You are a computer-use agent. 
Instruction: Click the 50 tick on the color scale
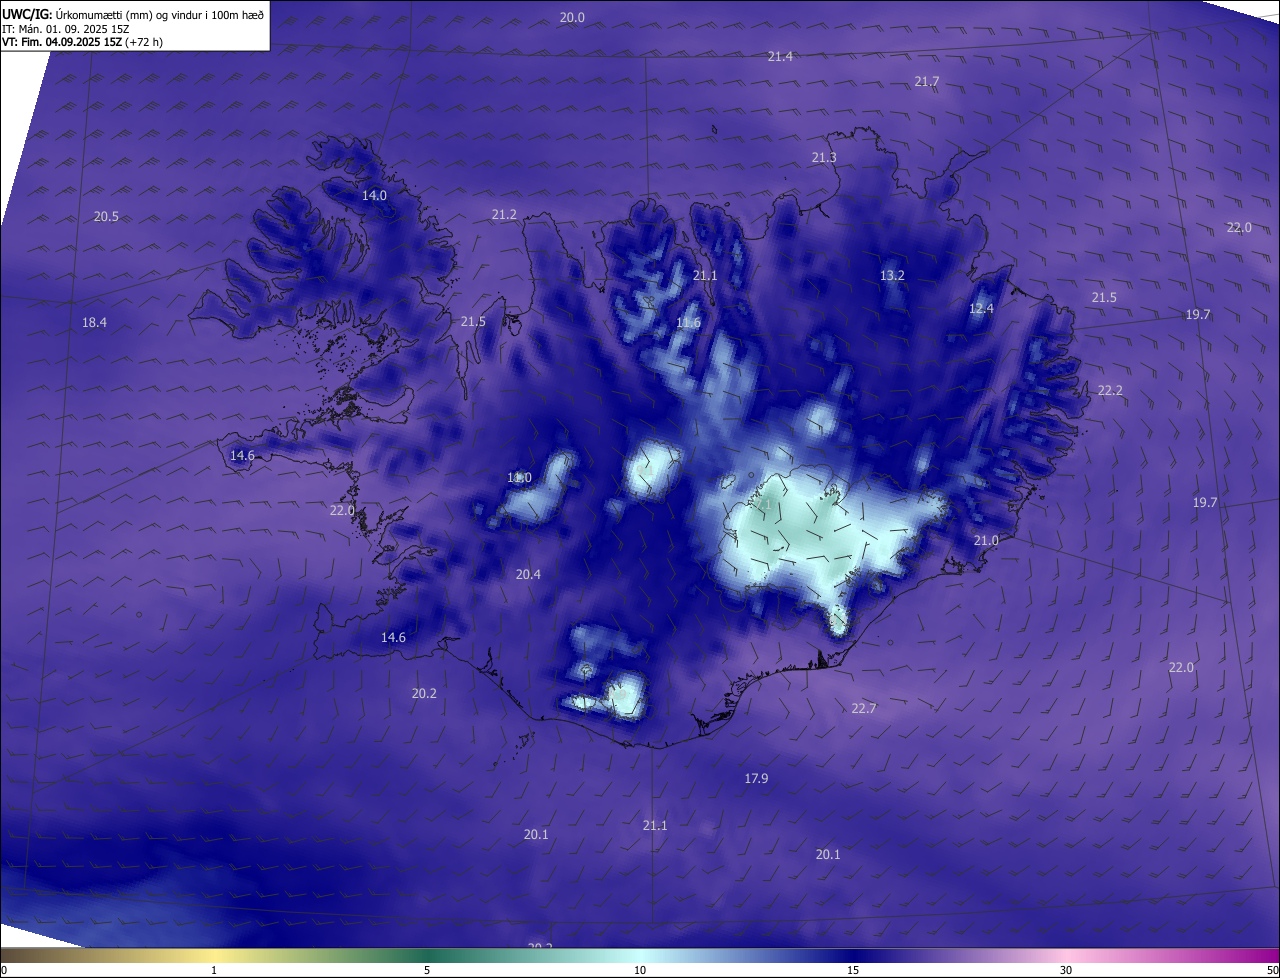click(1272, 970)
